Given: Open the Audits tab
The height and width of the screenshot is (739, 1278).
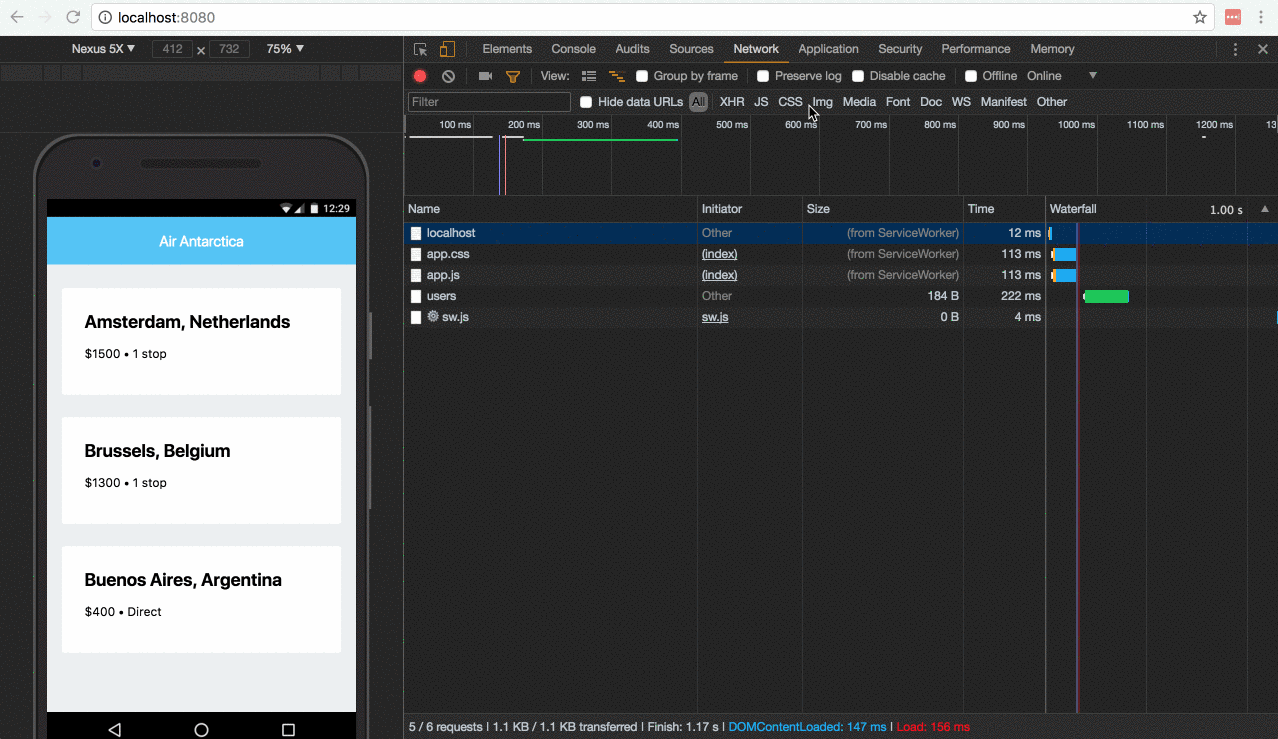Looking at the screenshot, I should pos(632,49).
